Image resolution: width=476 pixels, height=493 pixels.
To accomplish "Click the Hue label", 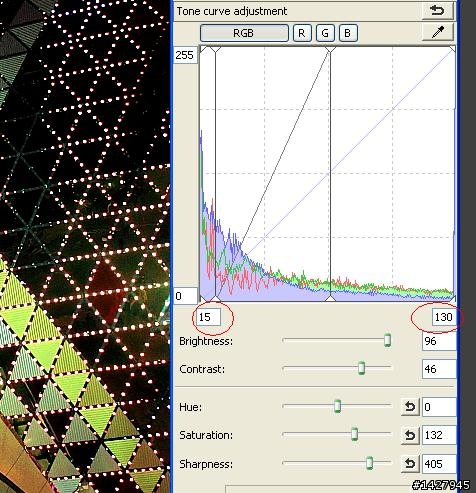I will (x=190, y=407).
